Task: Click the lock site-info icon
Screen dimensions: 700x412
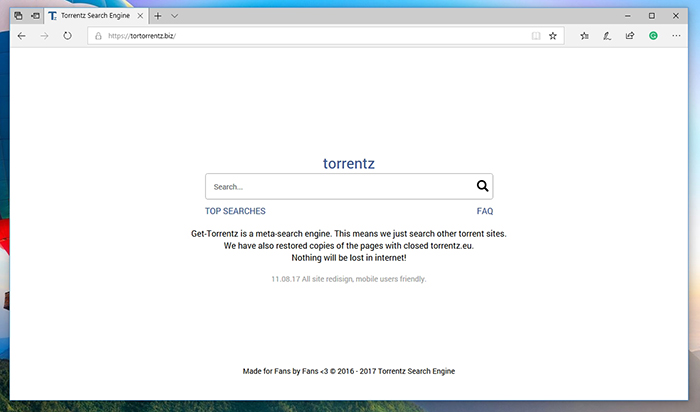Action: tap(98, 36)
